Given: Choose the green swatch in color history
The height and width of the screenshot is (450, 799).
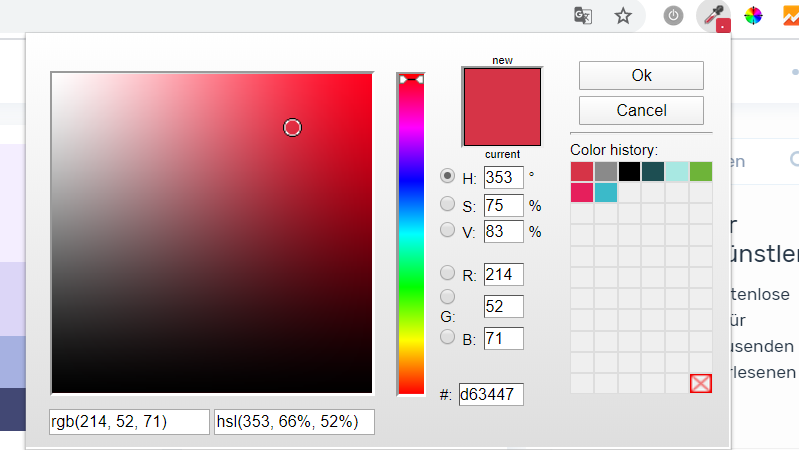Looking at the screenshot, I should [701, 171].
